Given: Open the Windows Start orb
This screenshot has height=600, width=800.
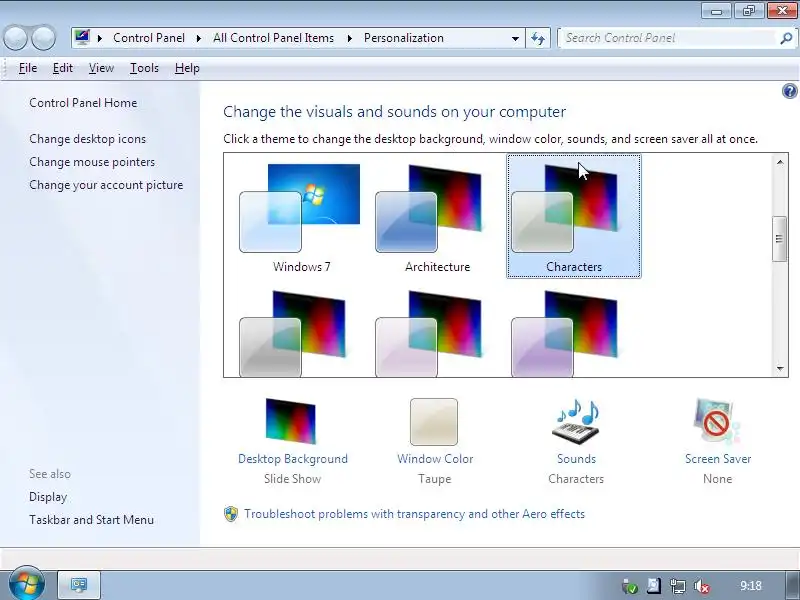Looking at the screenshot, I should coord(27,583).
